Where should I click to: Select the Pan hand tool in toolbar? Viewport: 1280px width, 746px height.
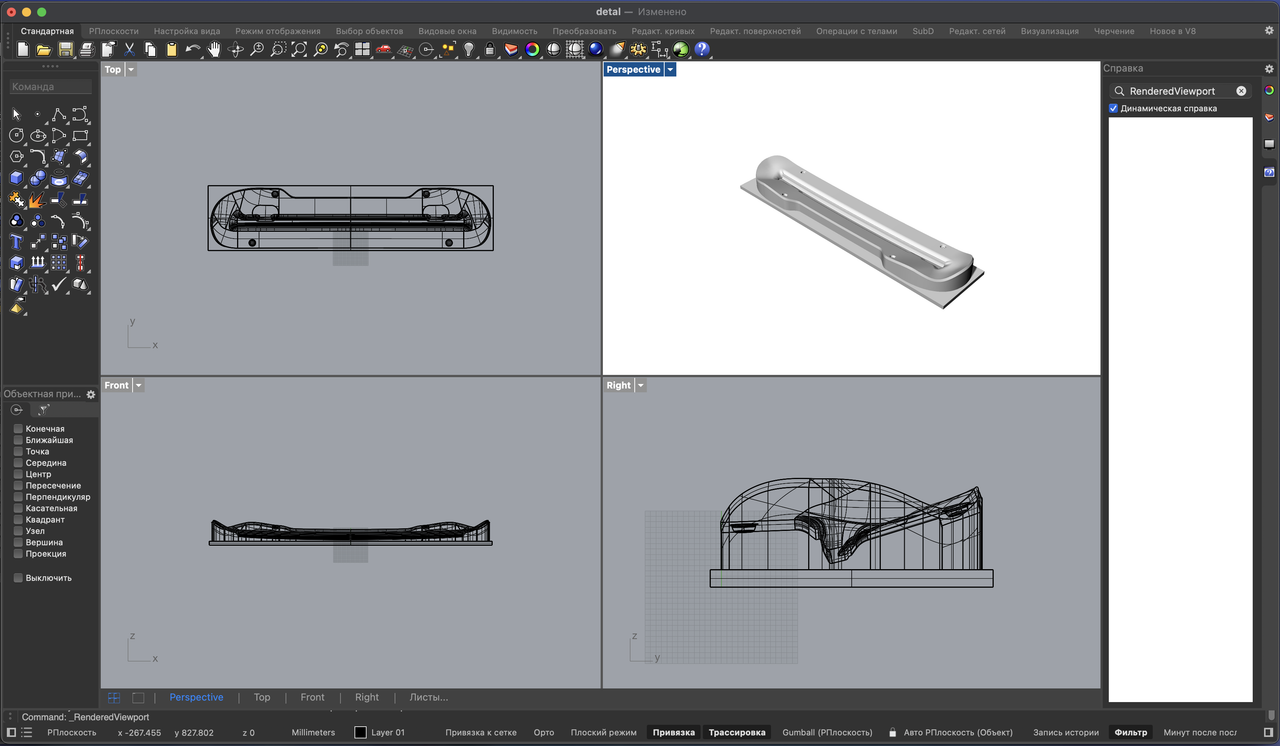tap(214, 49)
